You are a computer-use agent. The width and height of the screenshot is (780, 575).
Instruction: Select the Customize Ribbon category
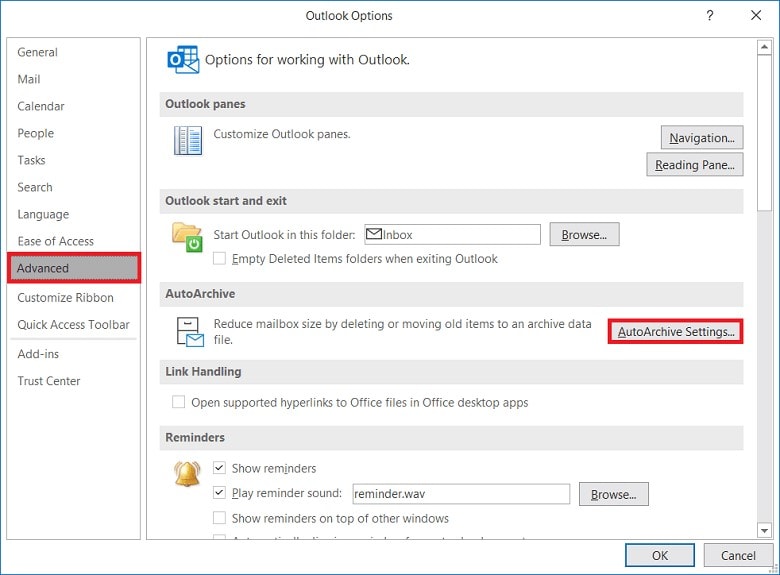click(65, 297)
